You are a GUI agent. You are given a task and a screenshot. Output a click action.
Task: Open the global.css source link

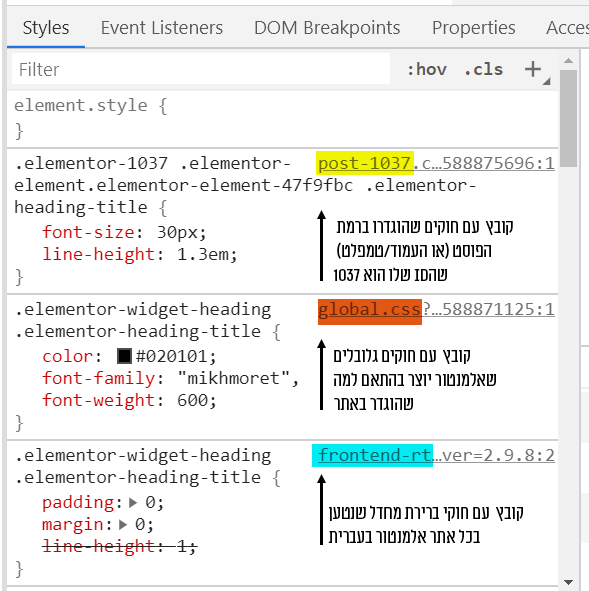coord(436,309)
